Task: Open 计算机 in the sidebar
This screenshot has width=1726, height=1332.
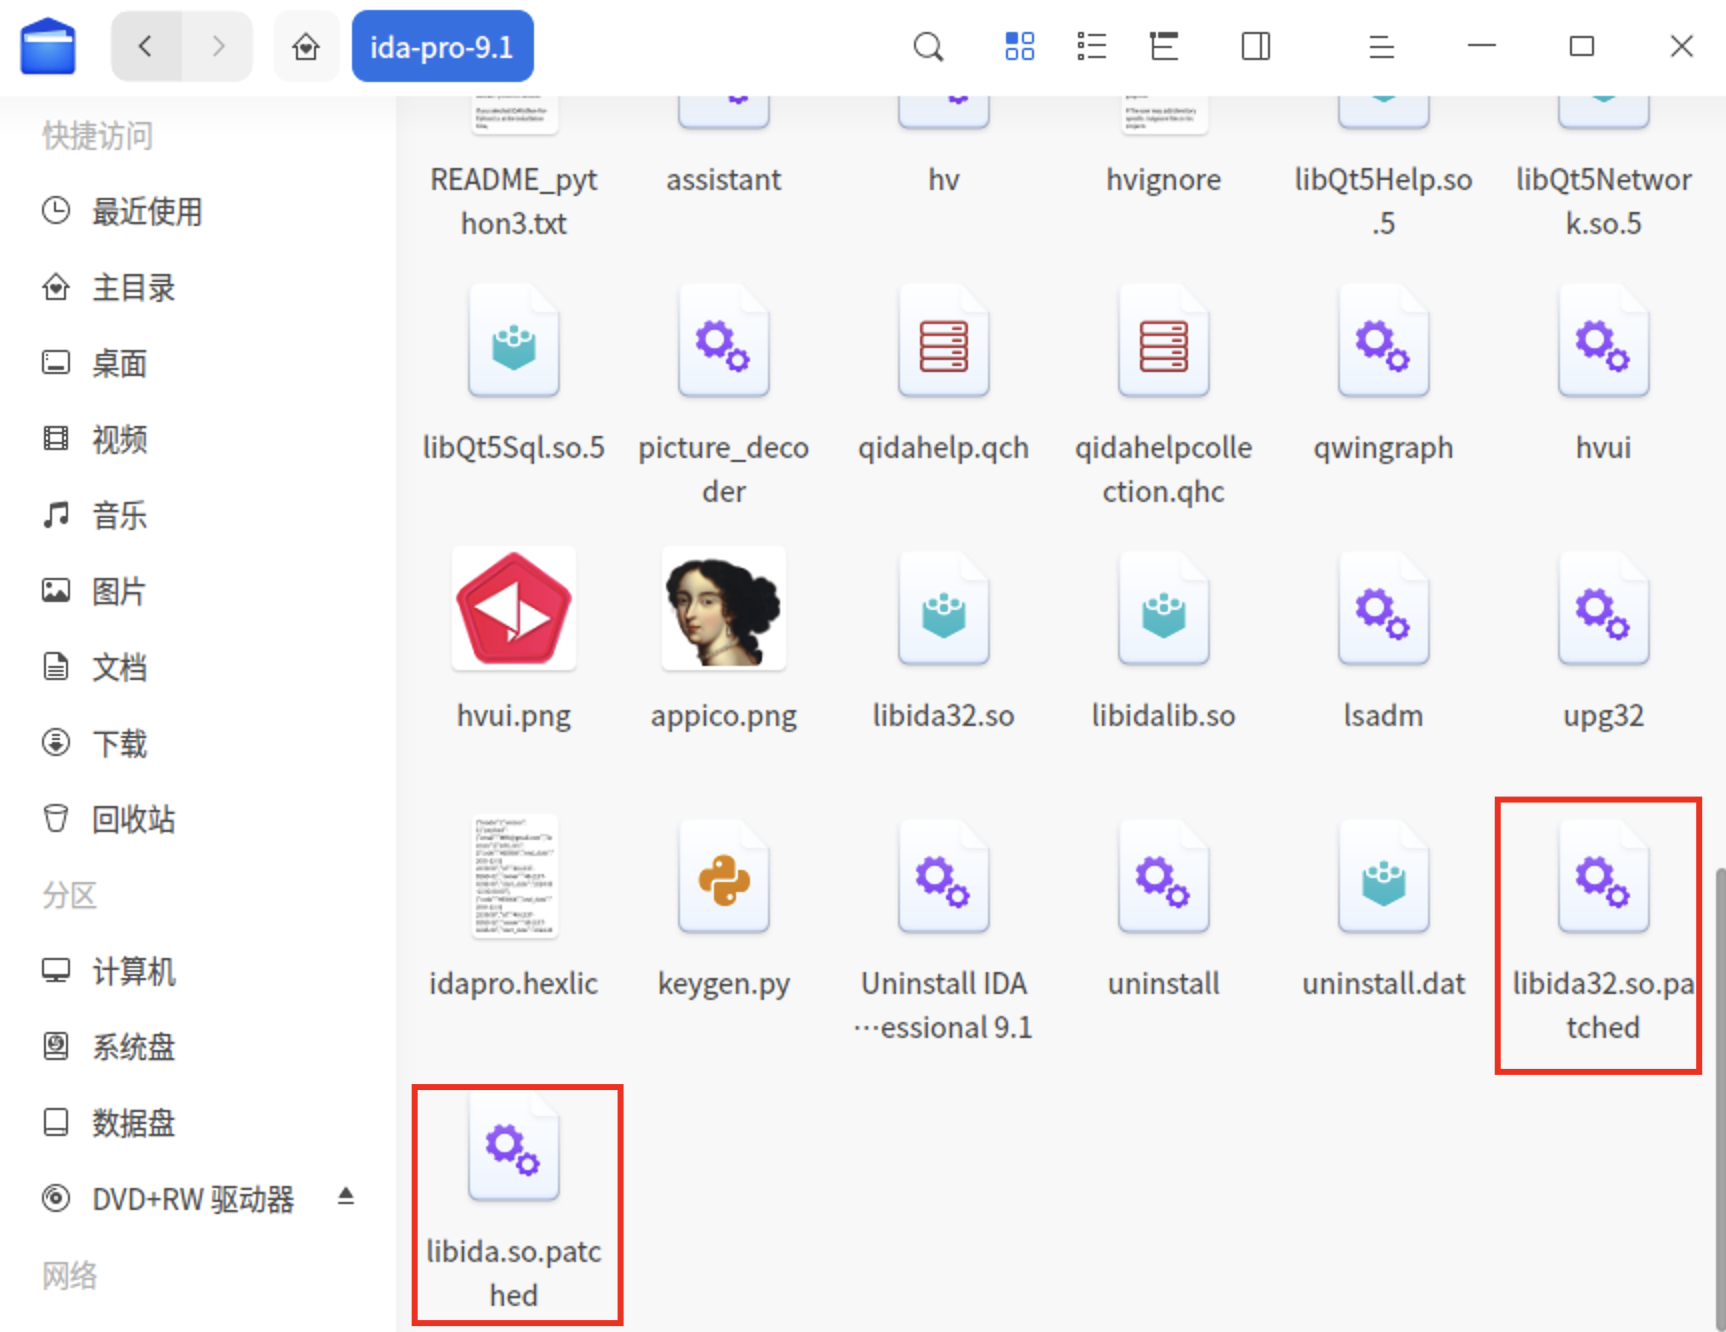Action: click(133, 972)
